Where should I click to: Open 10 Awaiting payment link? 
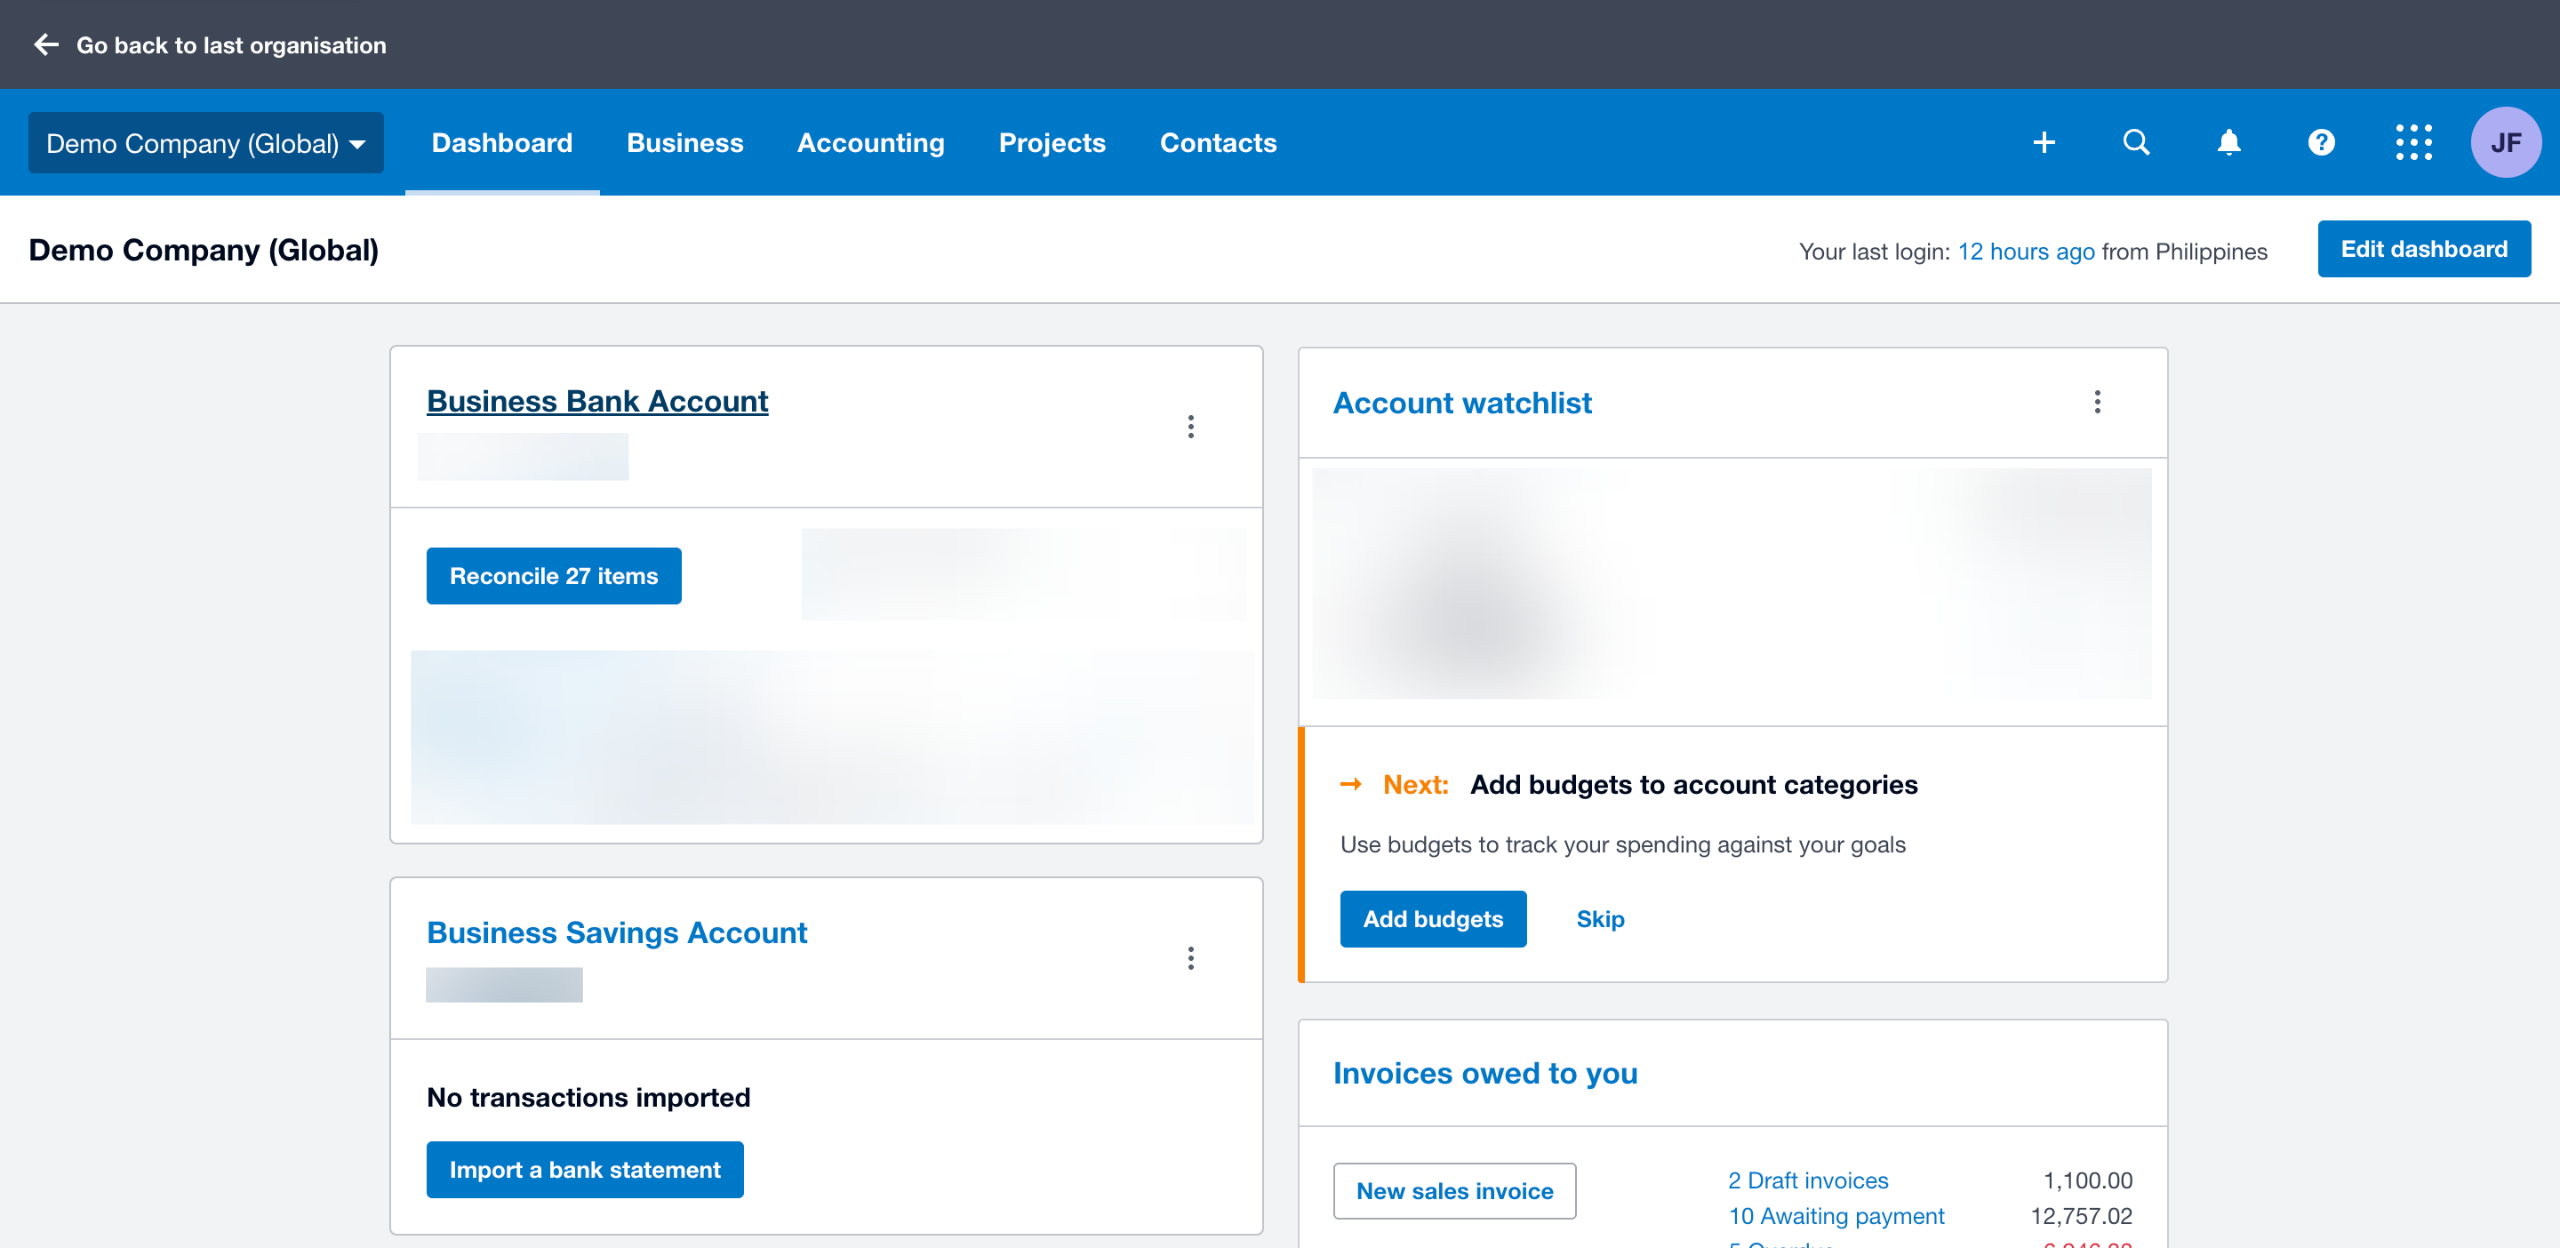coord(1836,1216)
